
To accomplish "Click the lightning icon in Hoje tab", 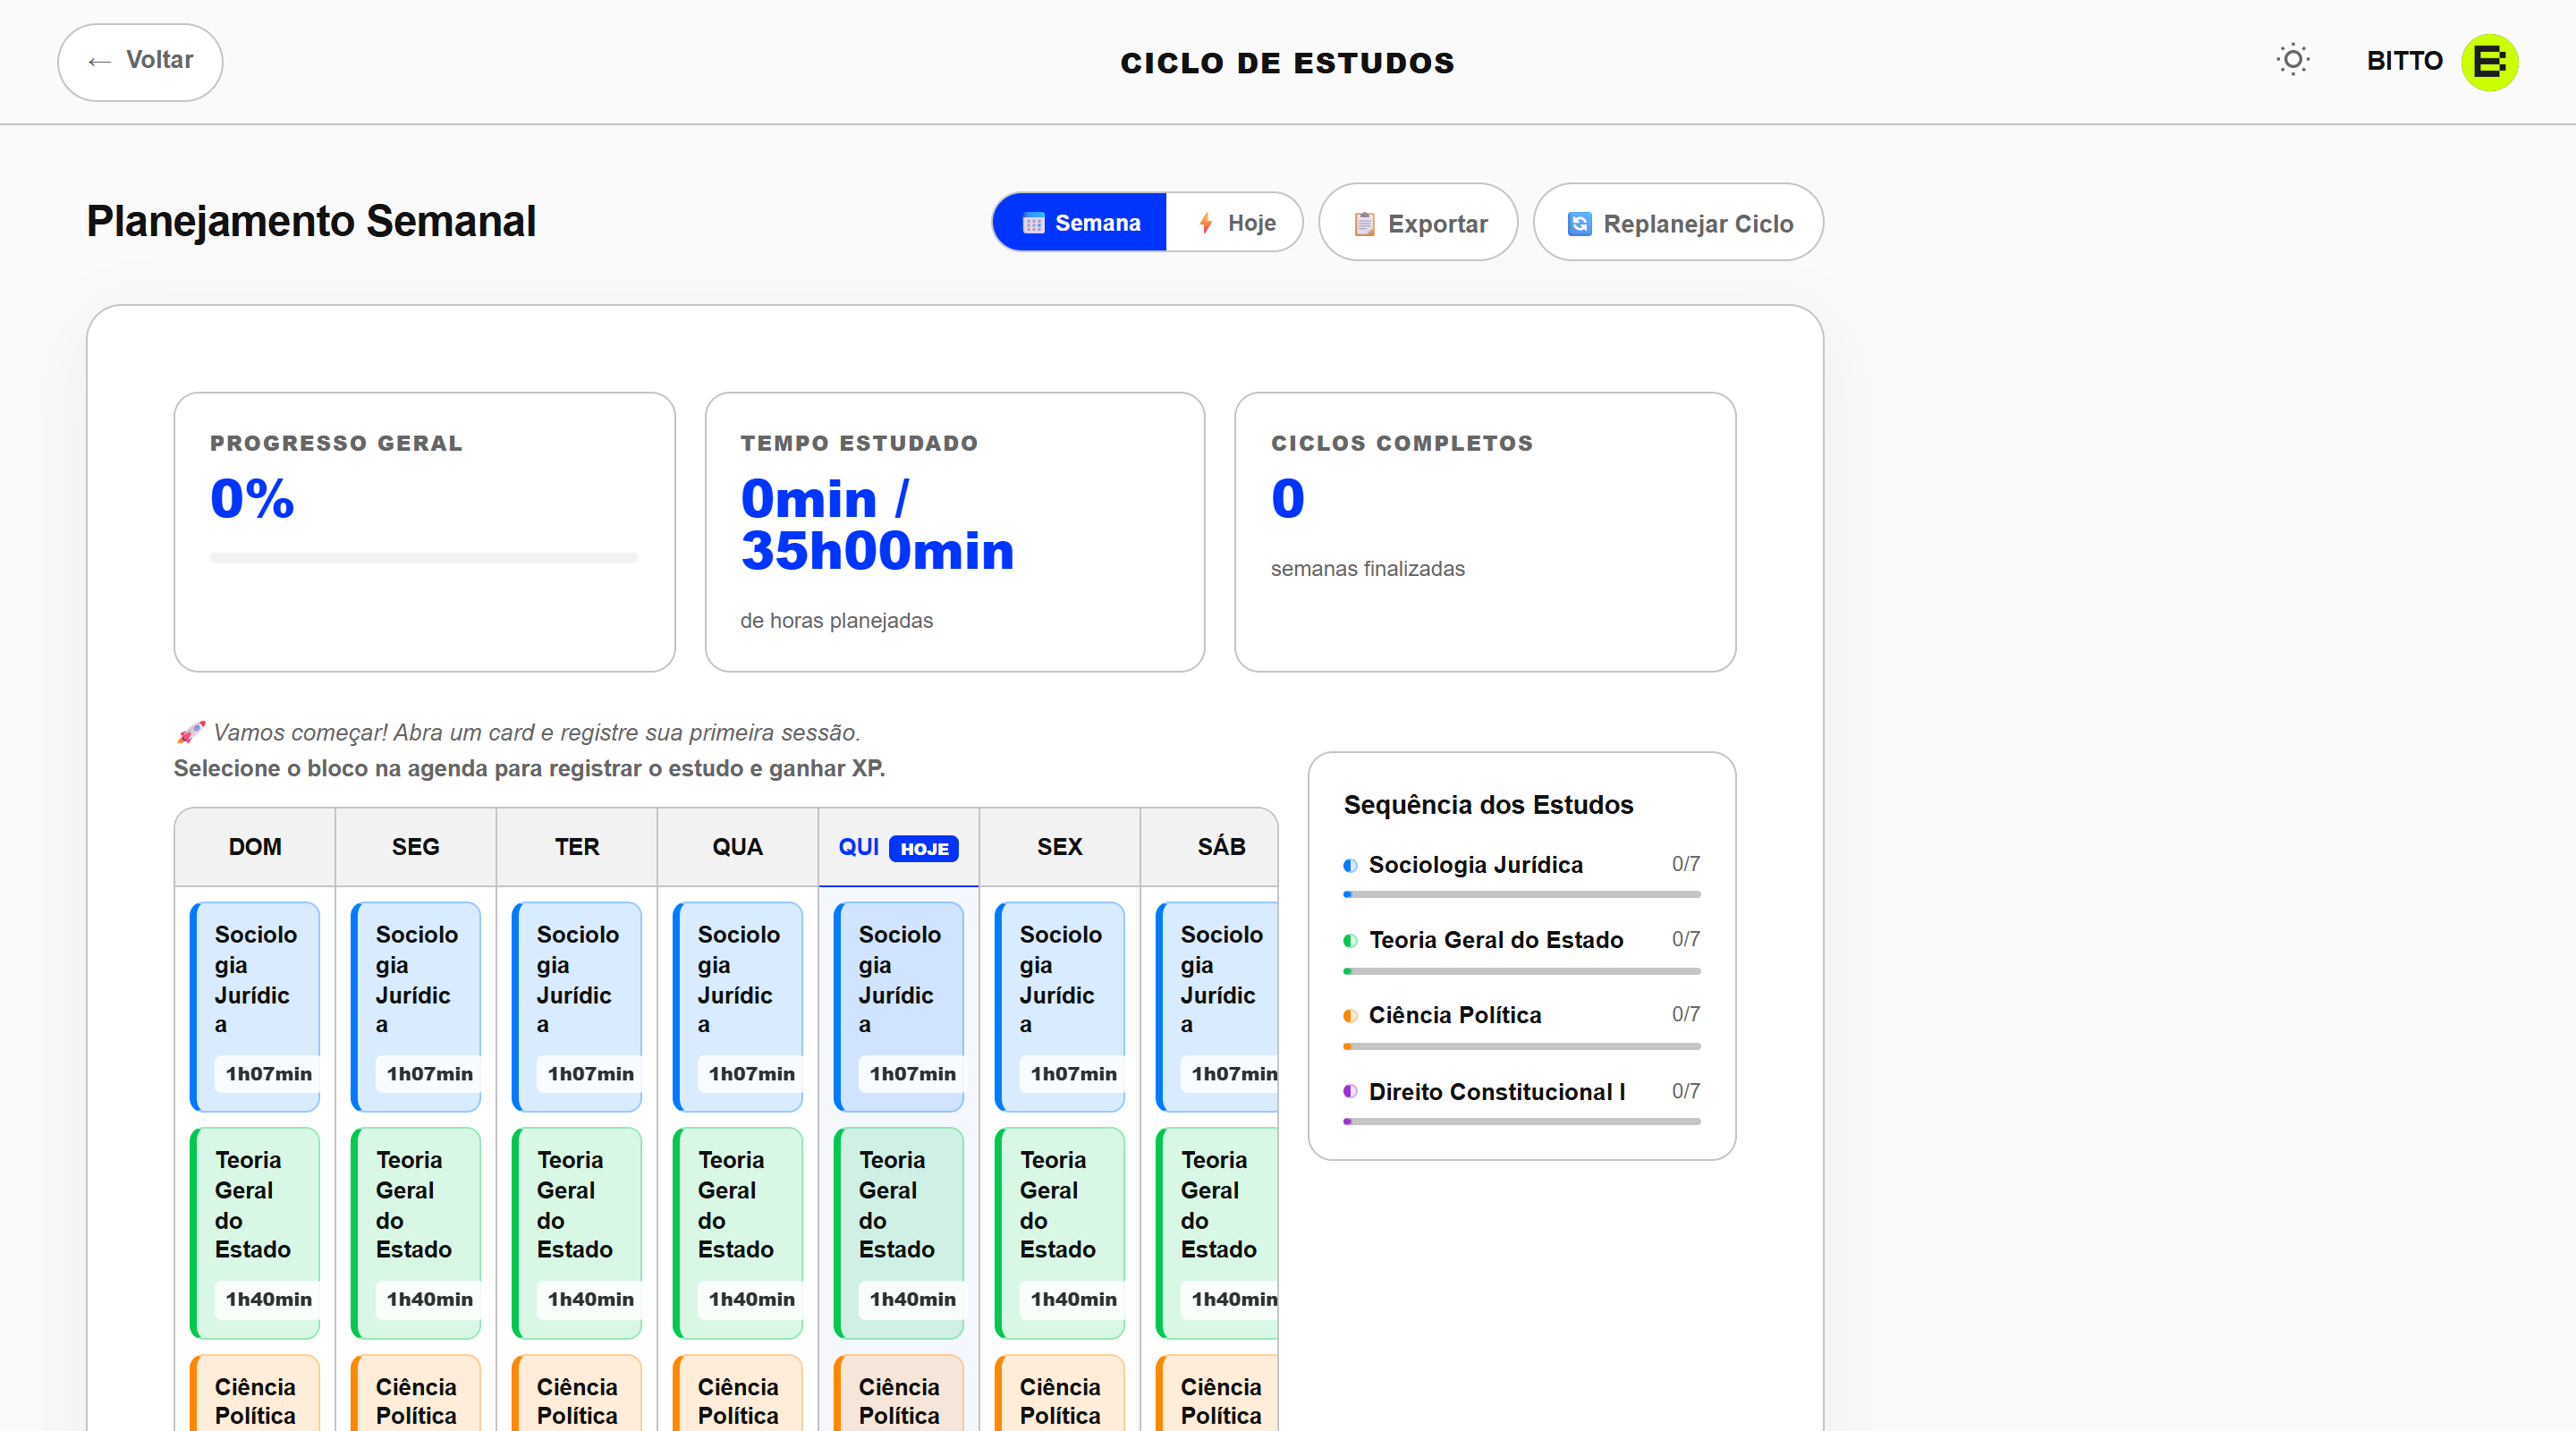I will [1206, 223].
